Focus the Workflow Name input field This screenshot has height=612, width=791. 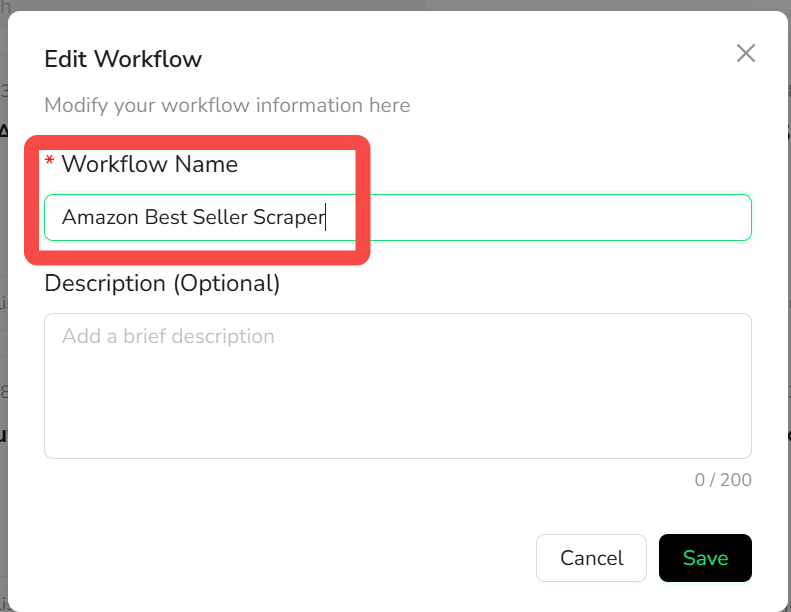(398, 217)
